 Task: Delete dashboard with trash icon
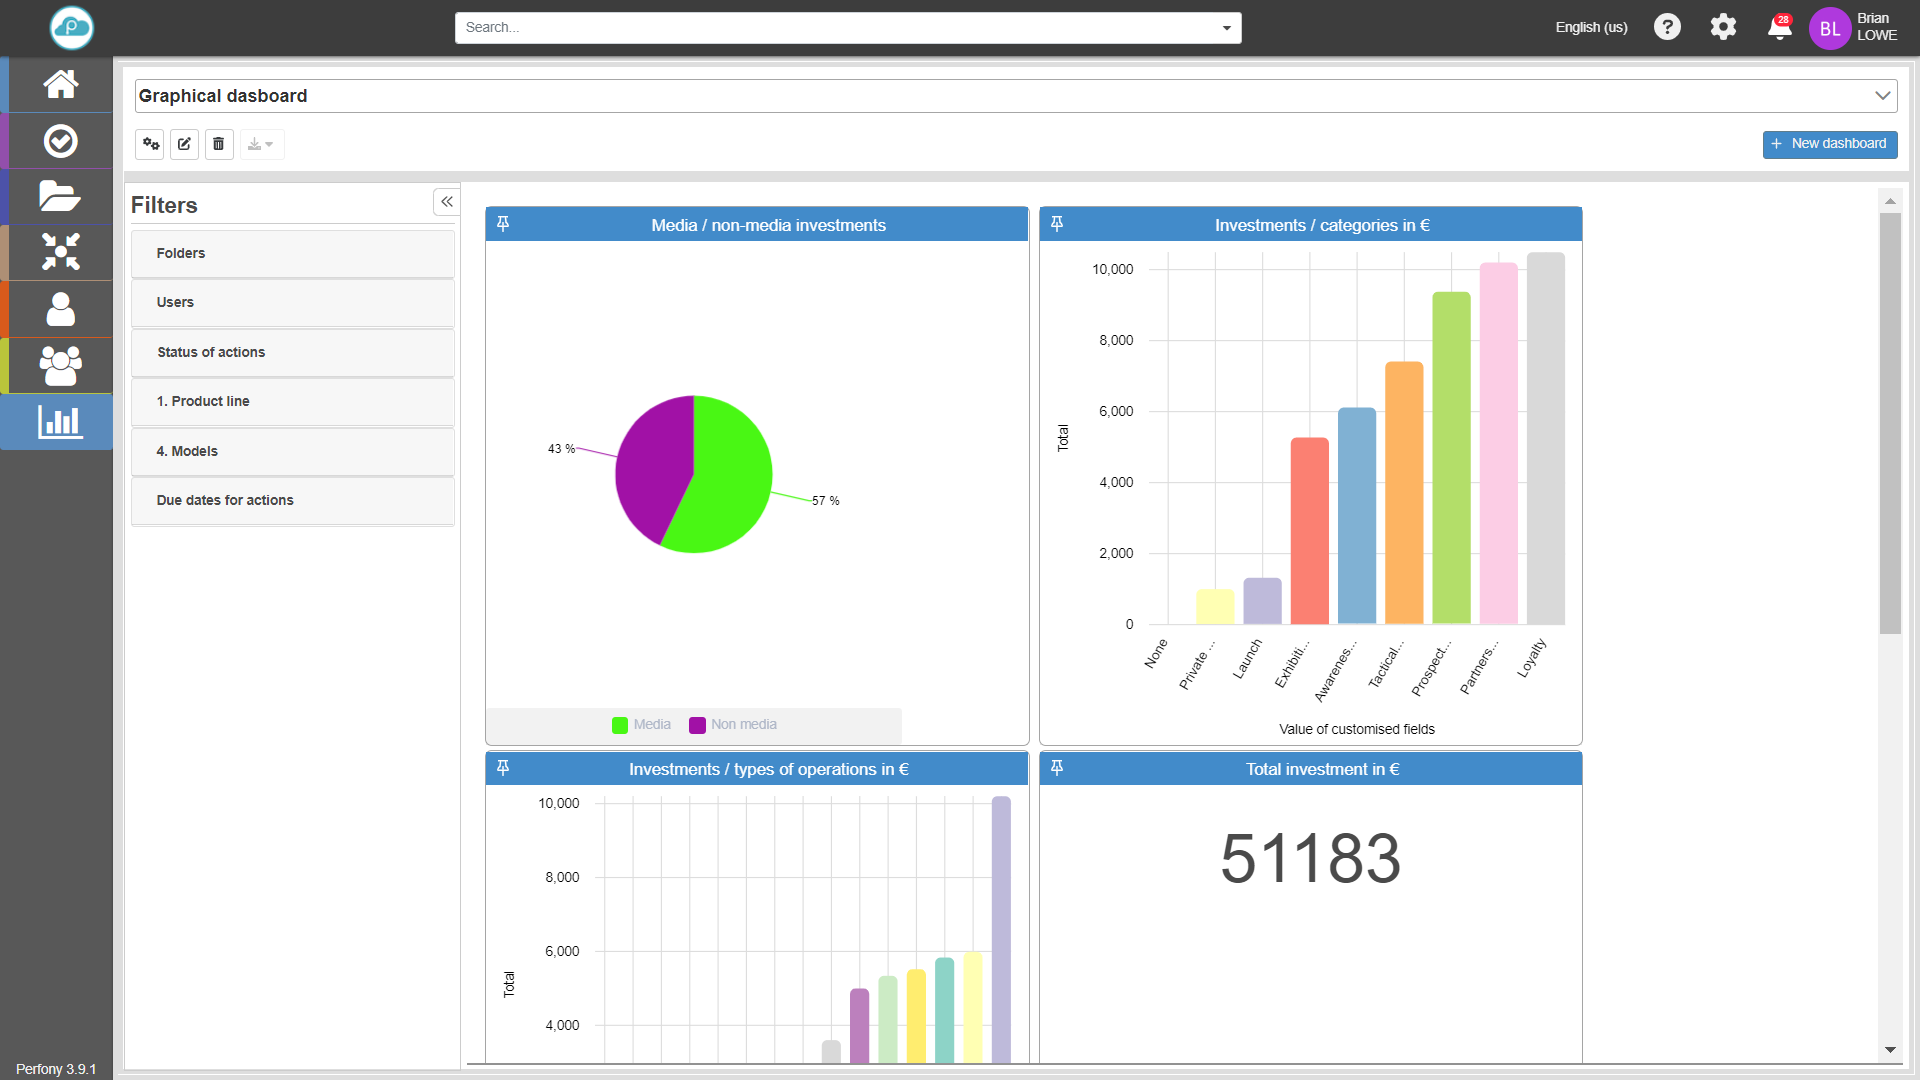(219, 144)
